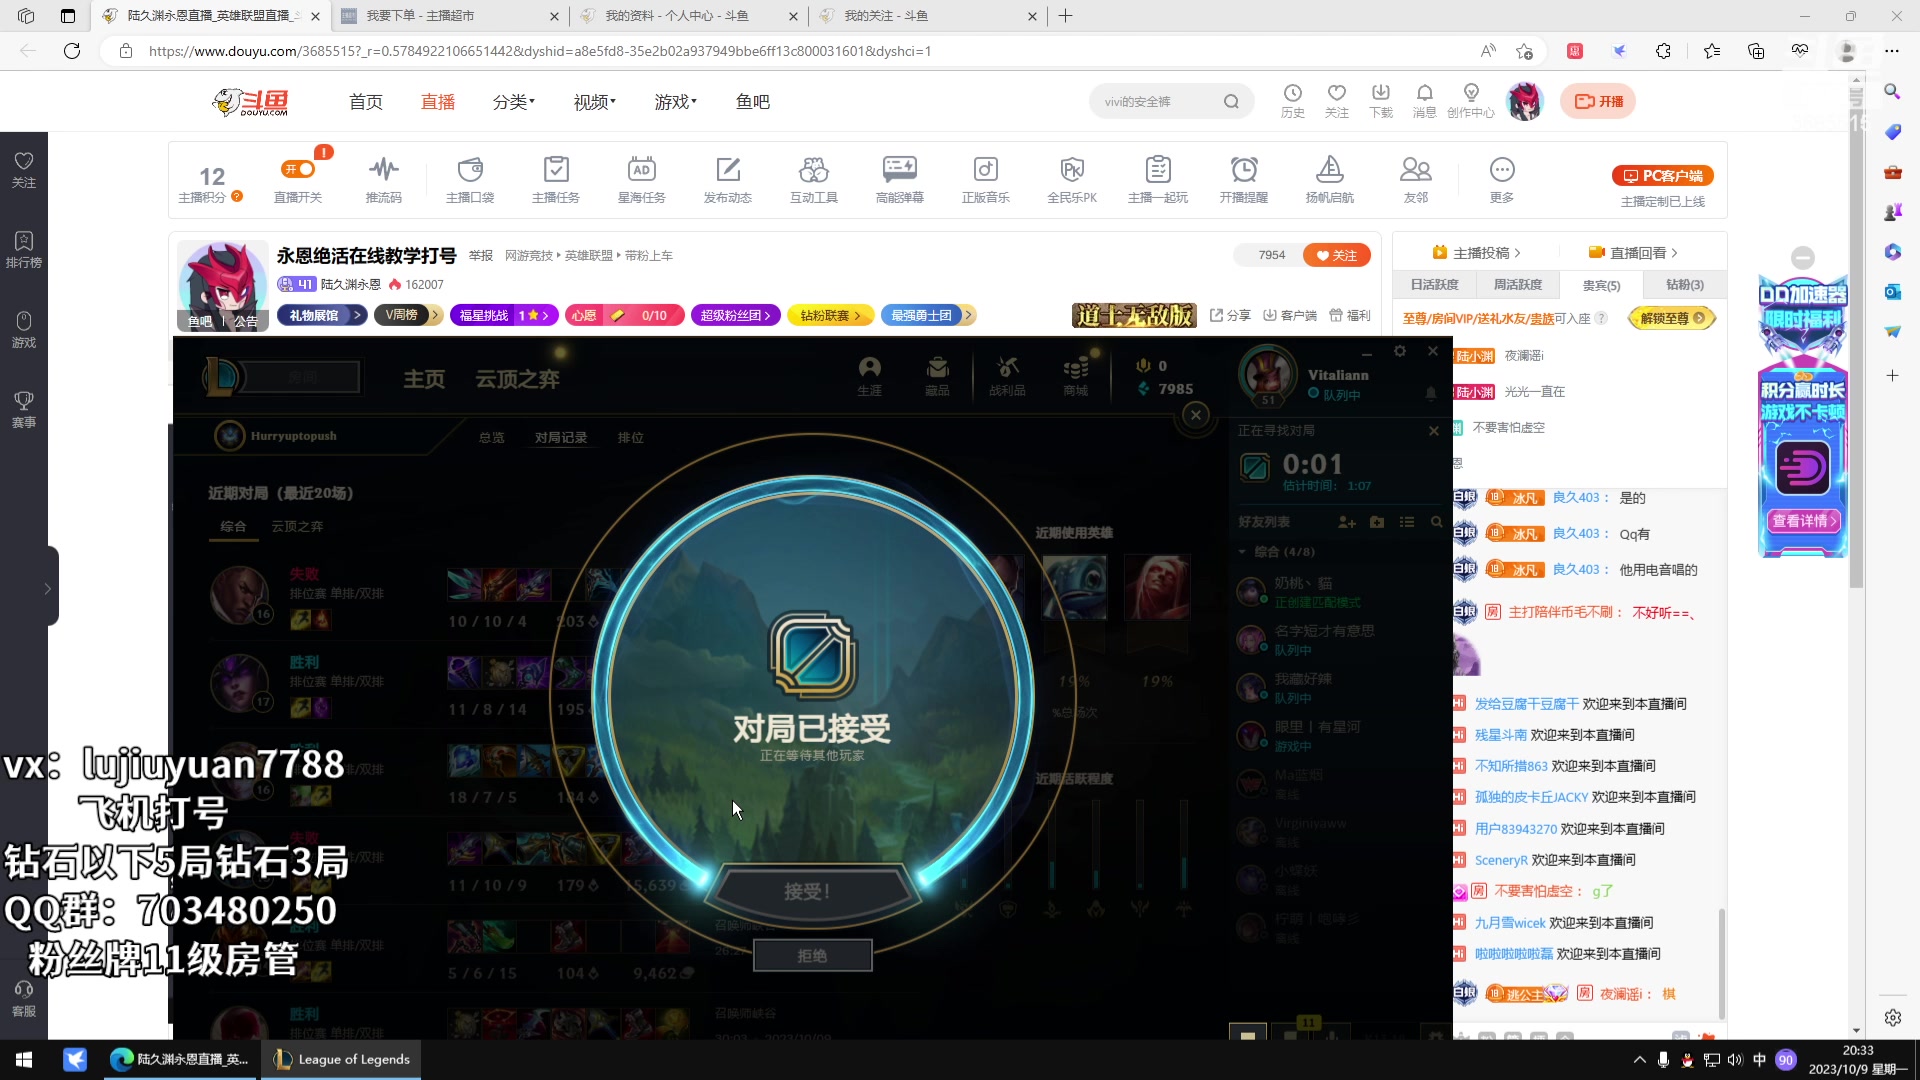The width and height of the screenshot is (1920, 1080).
Task: Switch to 日活跃度 tab
Action: click(1434, 285)
